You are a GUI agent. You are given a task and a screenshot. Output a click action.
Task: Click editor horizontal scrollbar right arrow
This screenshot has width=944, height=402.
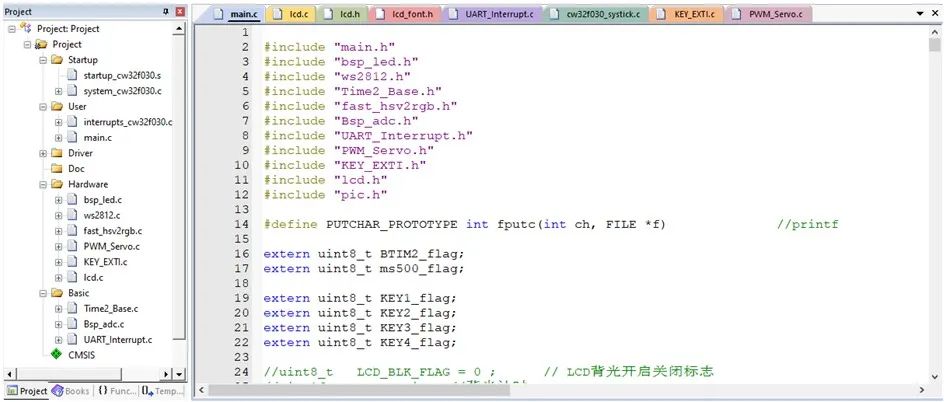[922, 390]
